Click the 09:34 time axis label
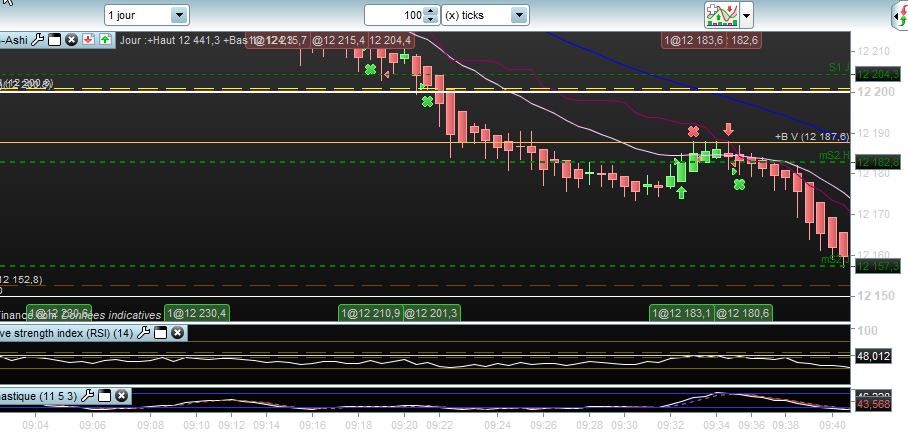The image size is (908, 432). (717, 423)
